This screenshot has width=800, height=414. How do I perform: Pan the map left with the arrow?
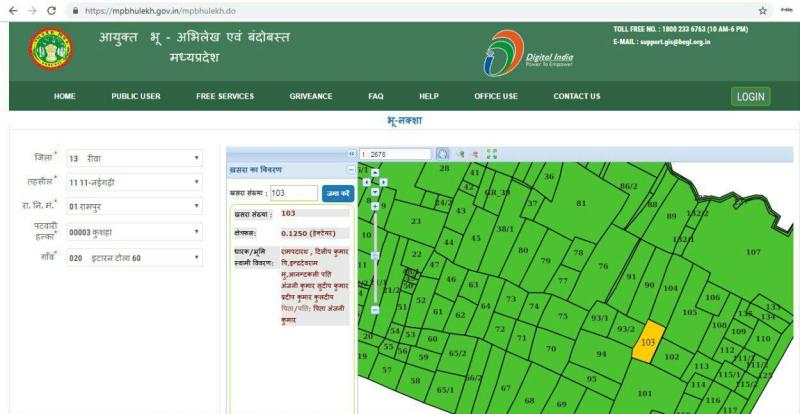coord(366,182)
